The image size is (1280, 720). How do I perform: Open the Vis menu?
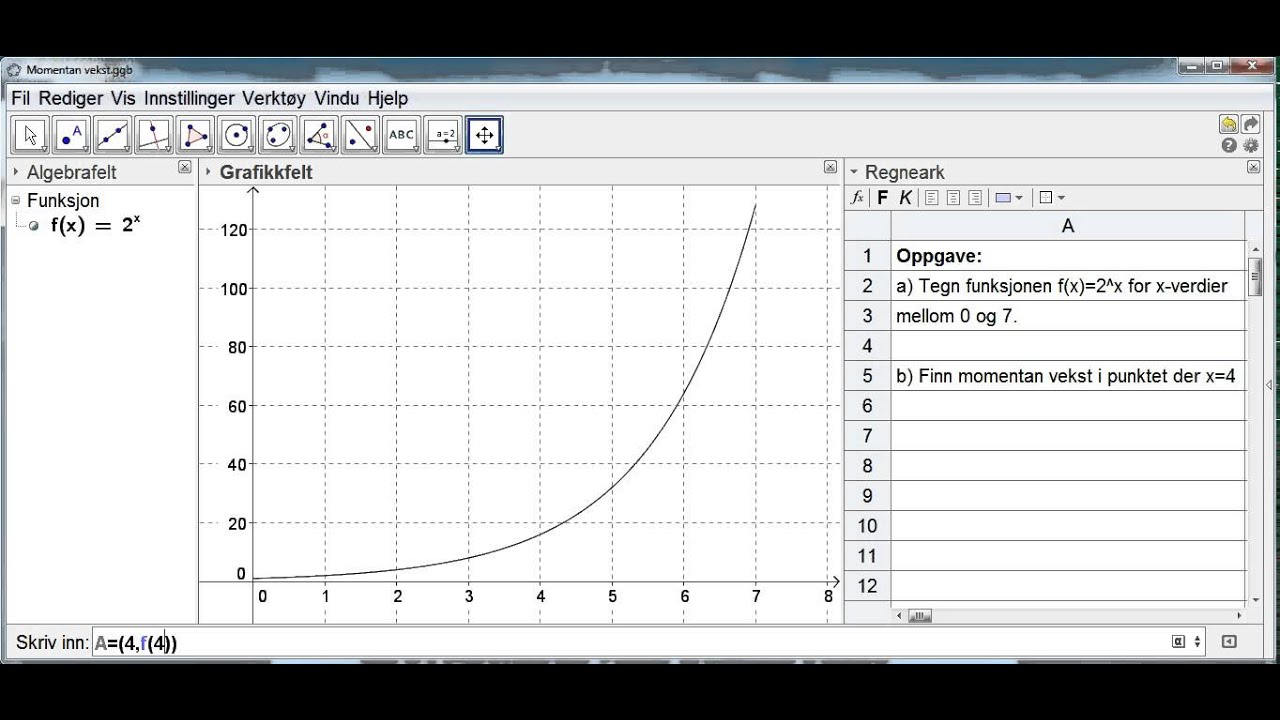pyautogui.click(x=123, y=98)
